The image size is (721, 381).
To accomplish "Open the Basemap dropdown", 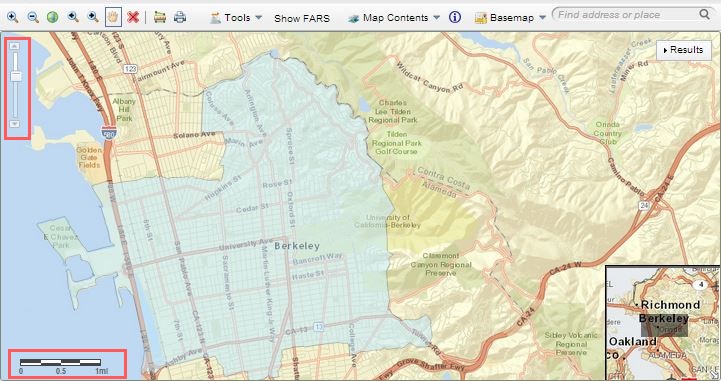I will (510, 18).
